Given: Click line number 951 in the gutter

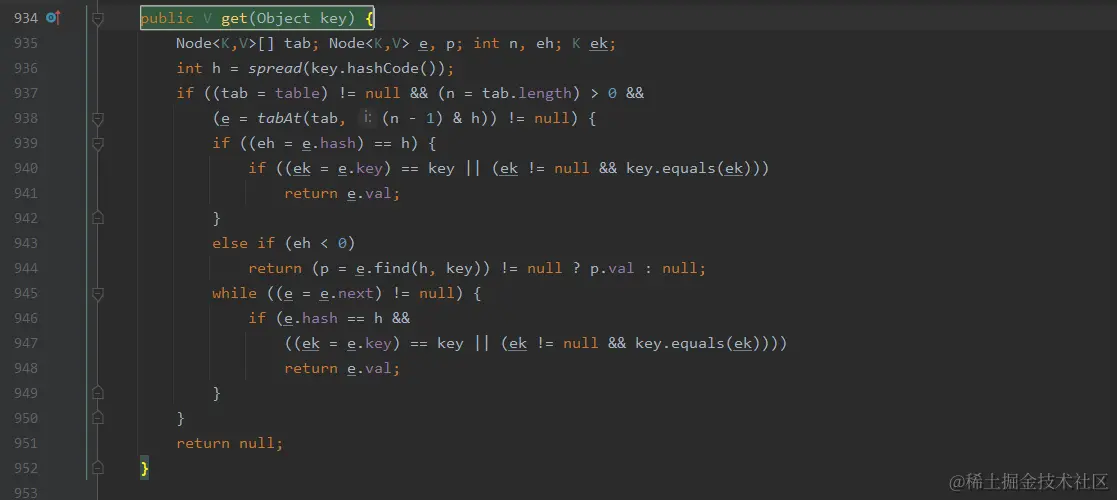Looking at the screenshot, I should coord(26,443).
